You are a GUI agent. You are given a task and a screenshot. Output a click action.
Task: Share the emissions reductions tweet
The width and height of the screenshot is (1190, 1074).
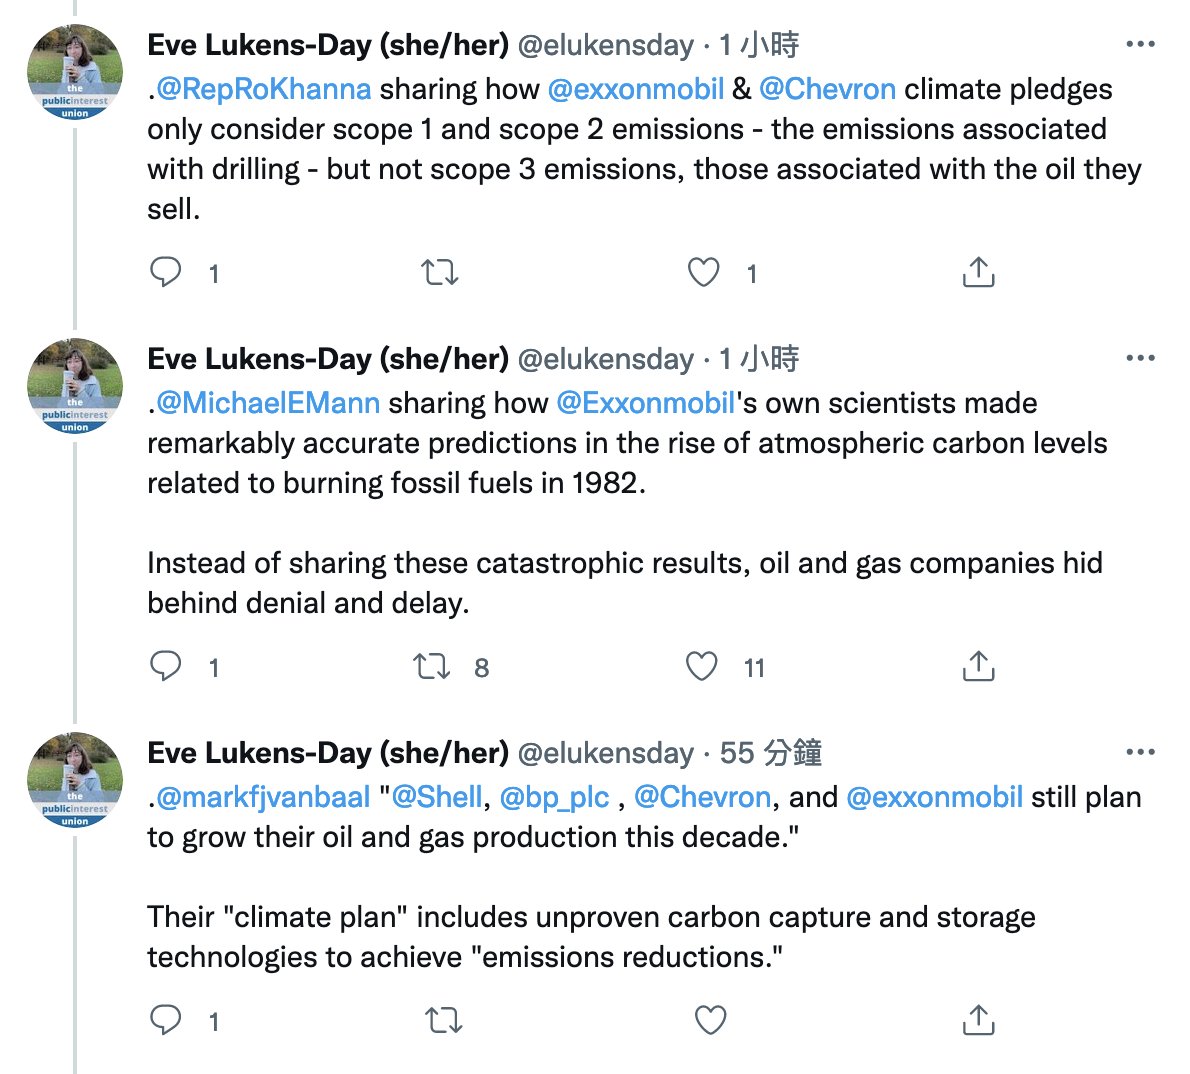coord(978,1019)
